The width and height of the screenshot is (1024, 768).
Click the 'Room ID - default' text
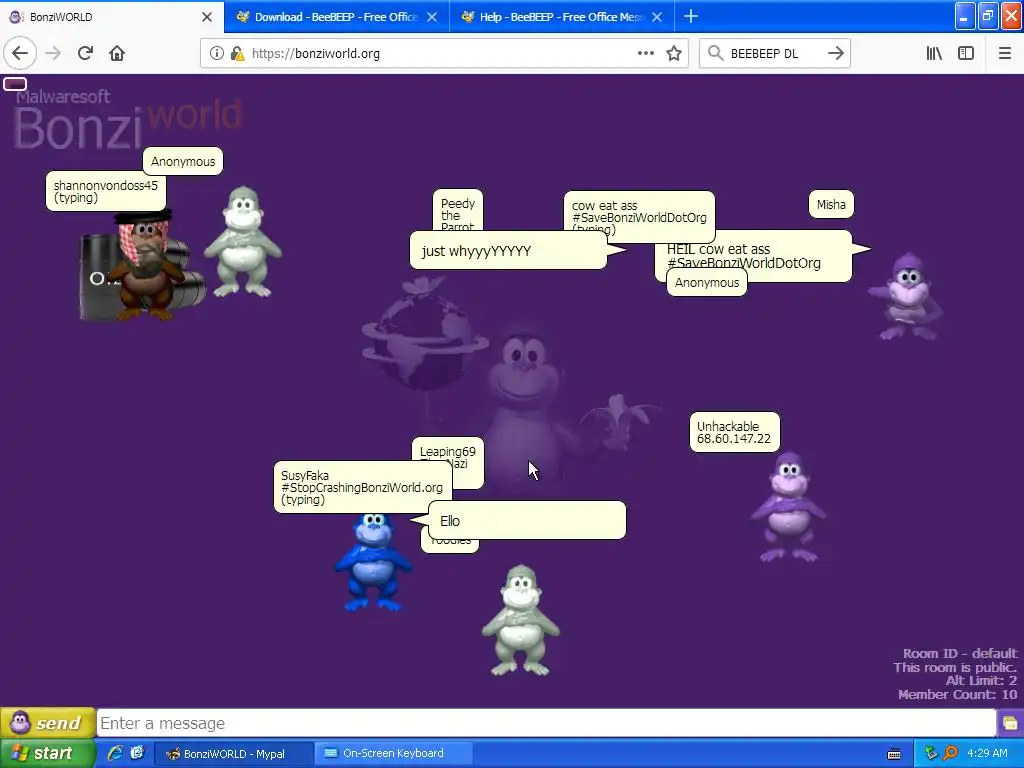[x=959, y=653]
